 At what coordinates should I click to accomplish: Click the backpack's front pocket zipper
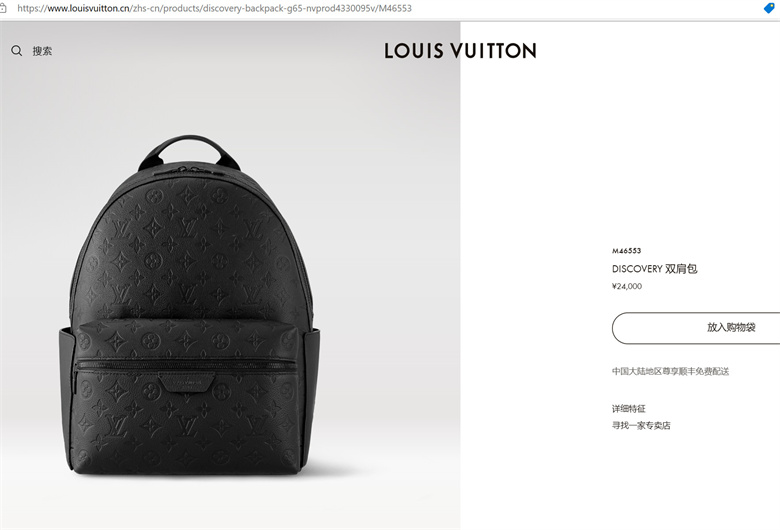pyautogui.click(x=186, y=365)
